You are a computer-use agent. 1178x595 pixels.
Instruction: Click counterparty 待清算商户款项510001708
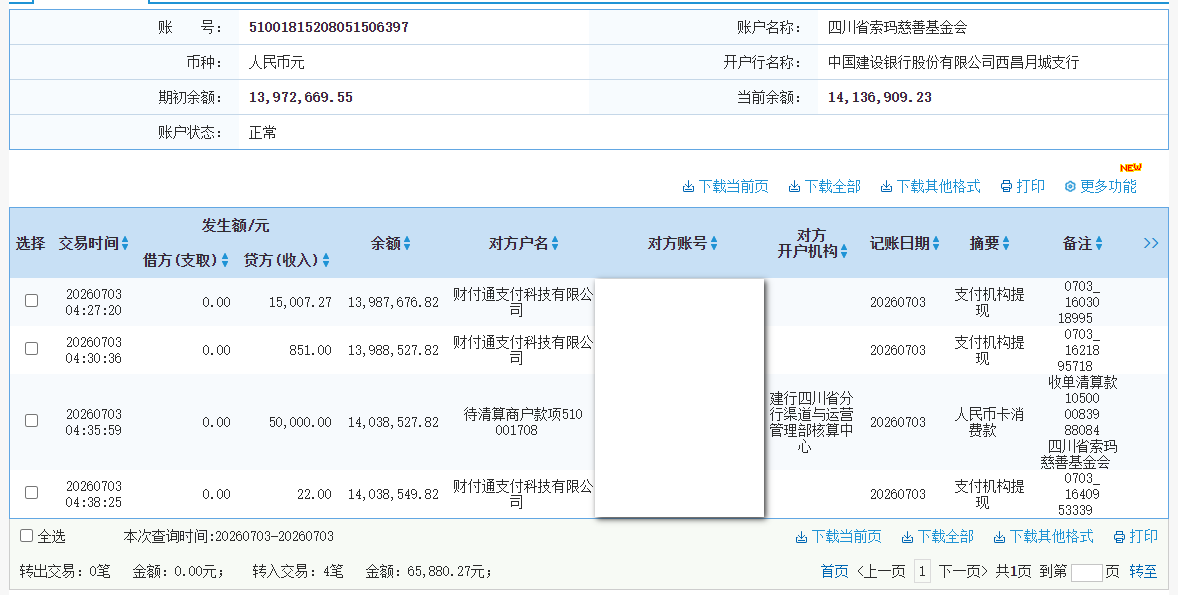[523, 422]
